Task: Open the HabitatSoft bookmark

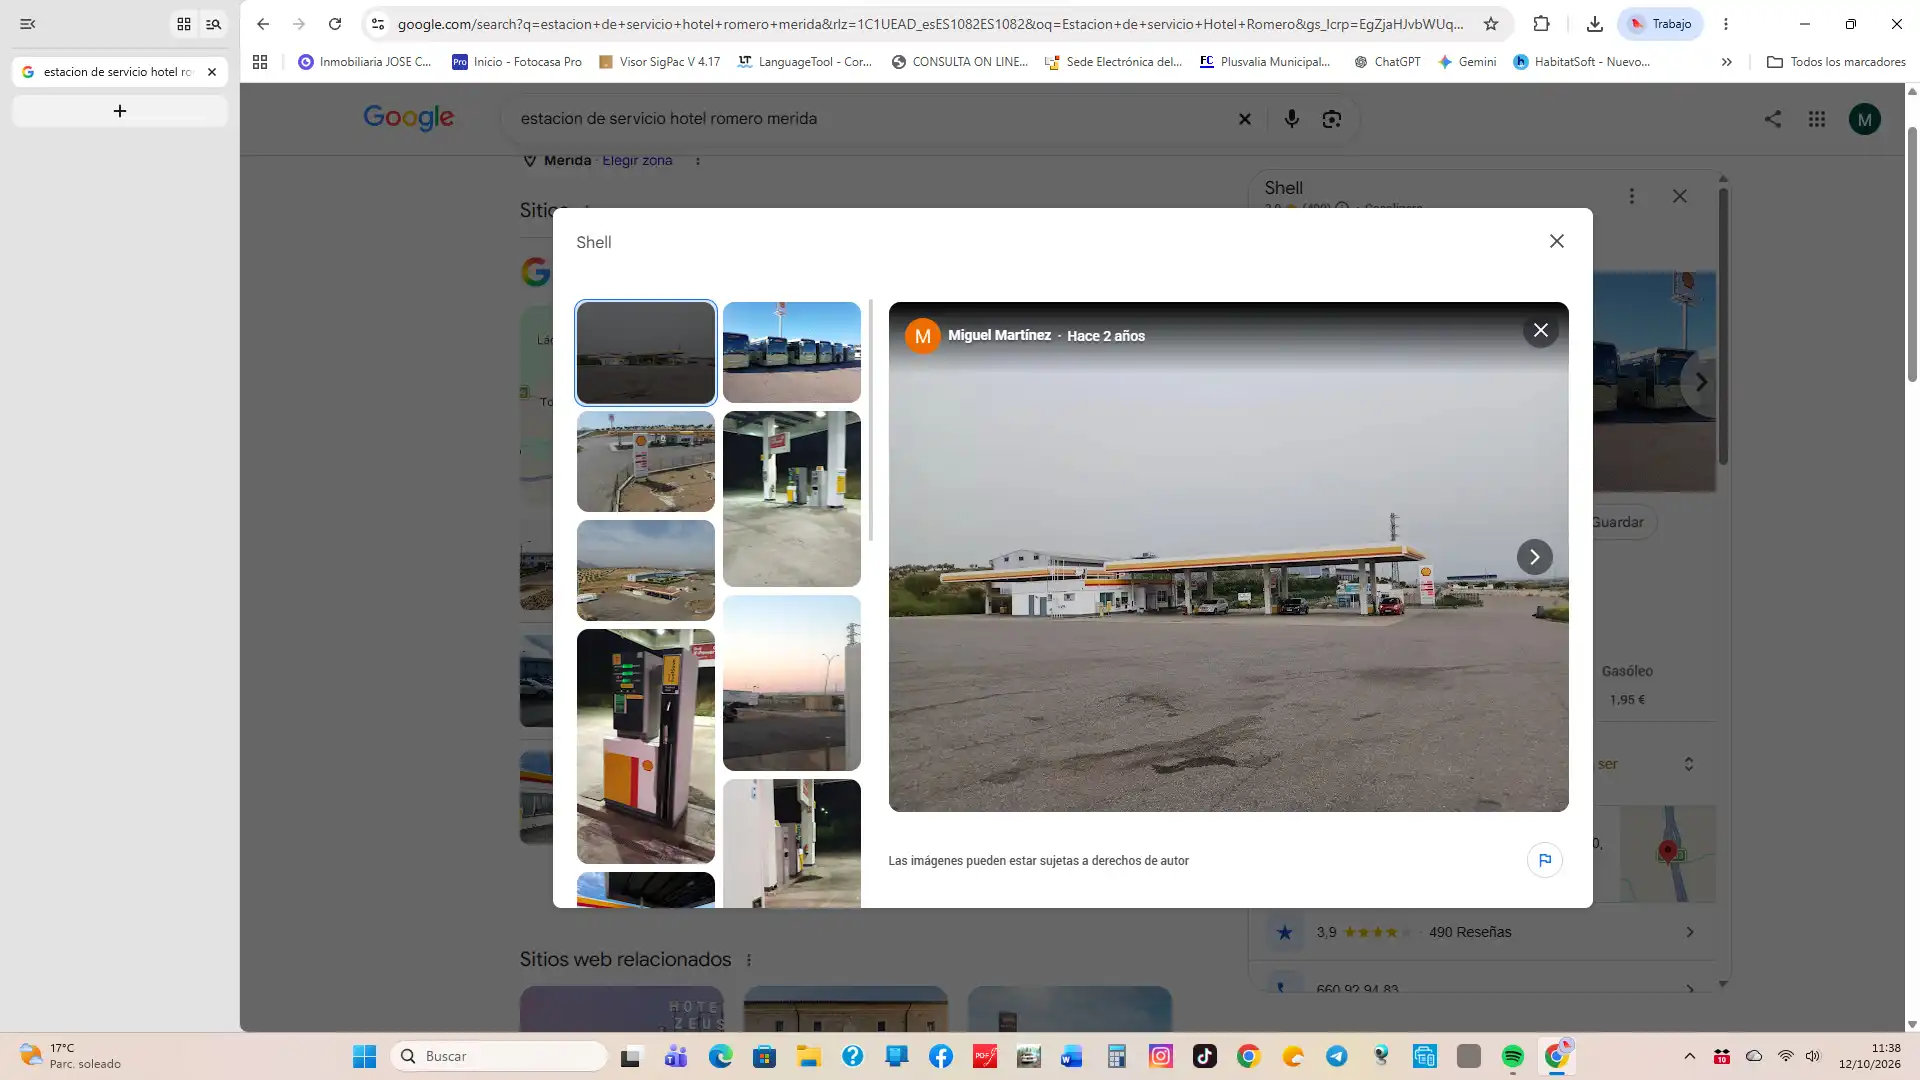Action: point(1582,62)
